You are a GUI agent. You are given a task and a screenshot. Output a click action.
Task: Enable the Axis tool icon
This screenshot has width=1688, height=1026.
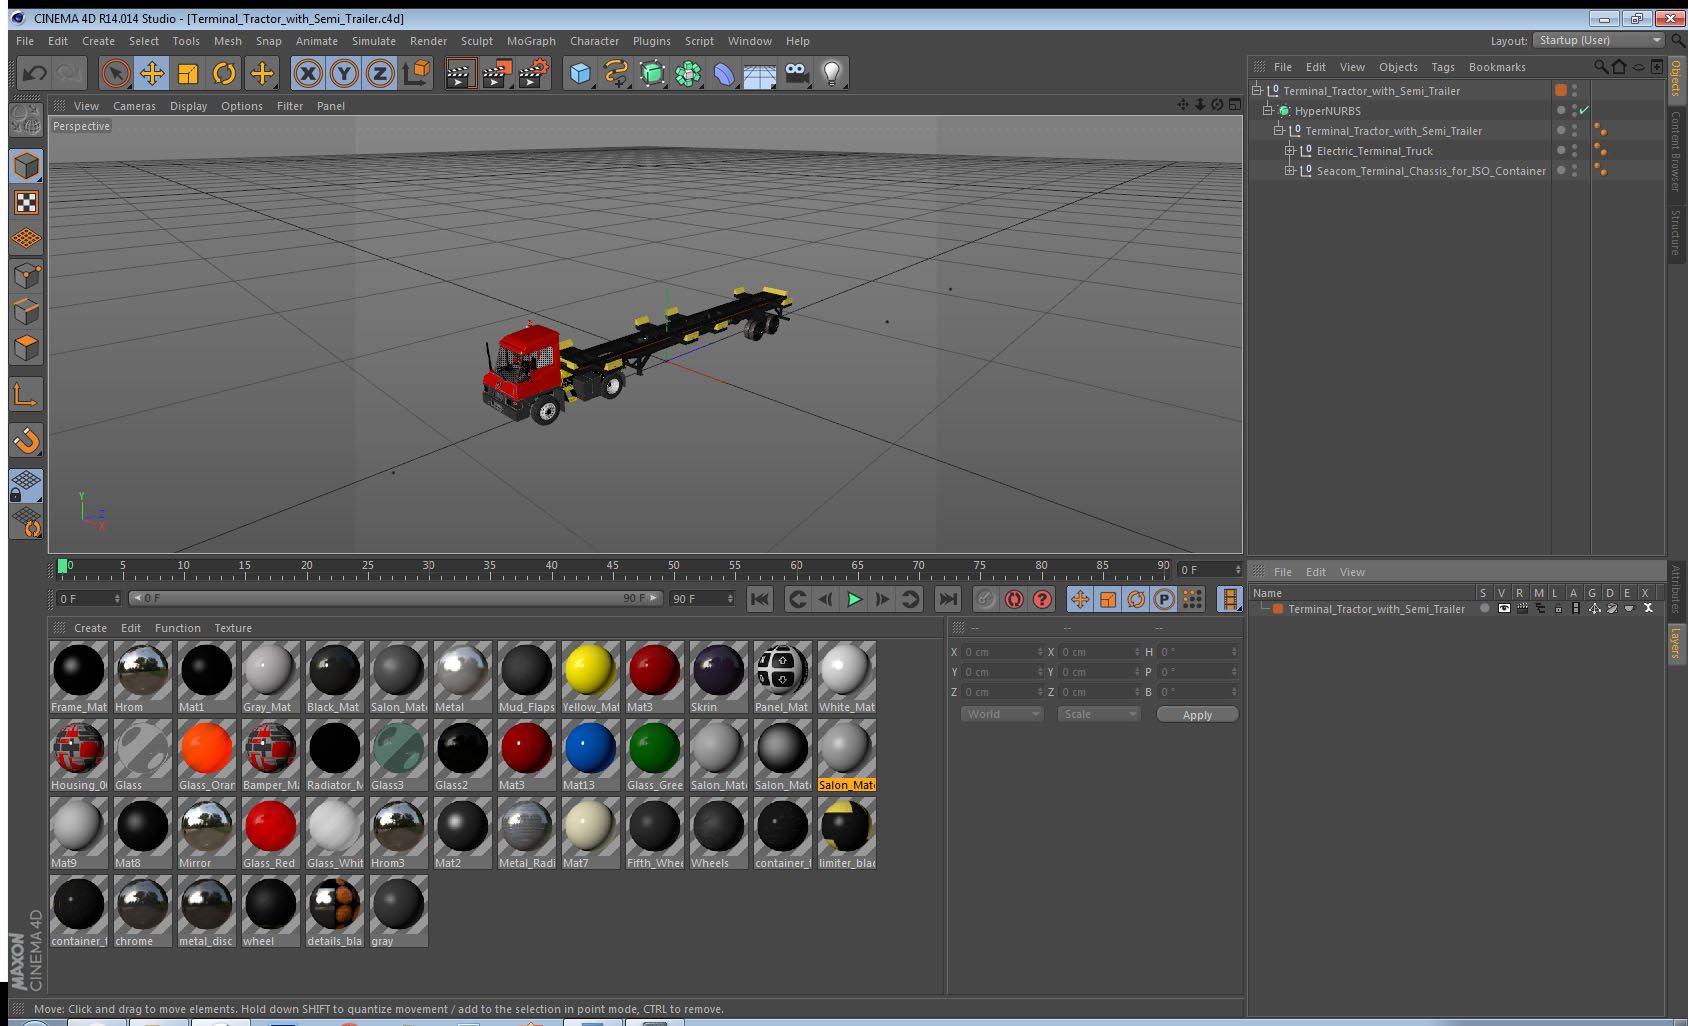pos(26,394)
